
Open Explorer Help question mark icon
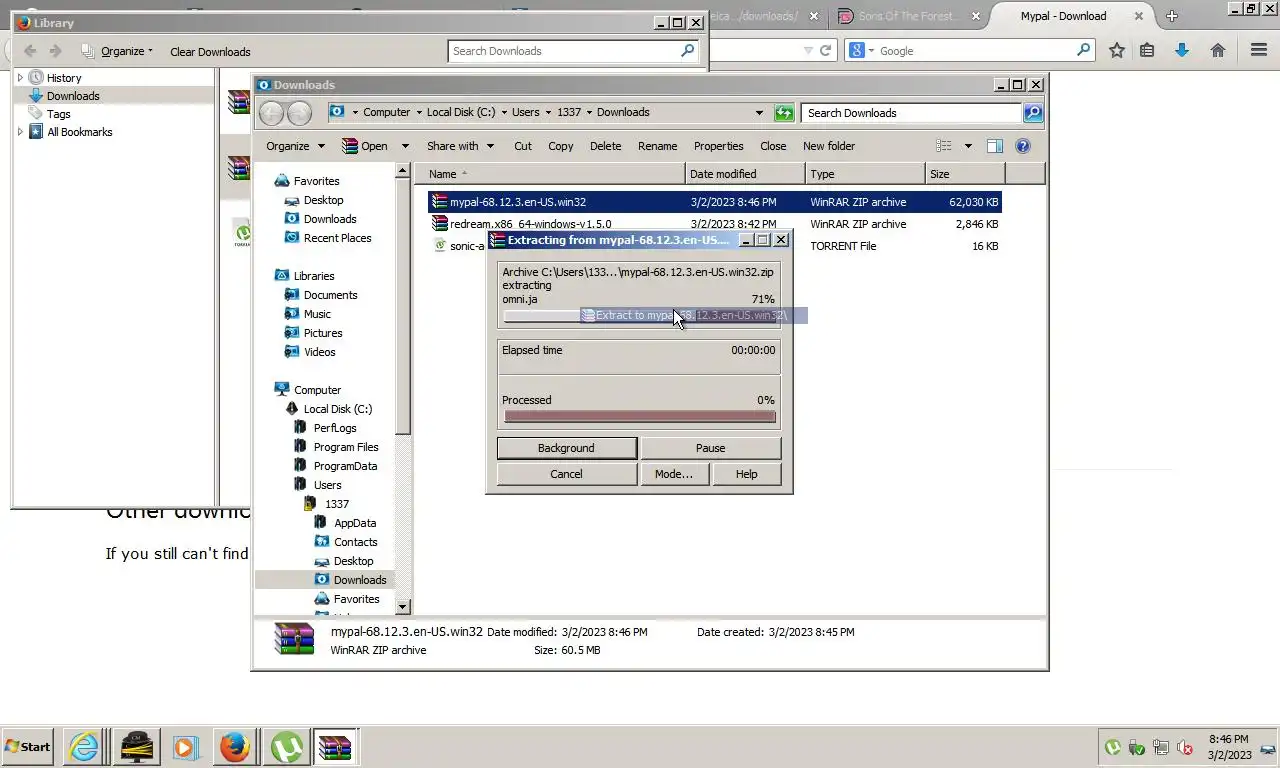coord(1023,146)
